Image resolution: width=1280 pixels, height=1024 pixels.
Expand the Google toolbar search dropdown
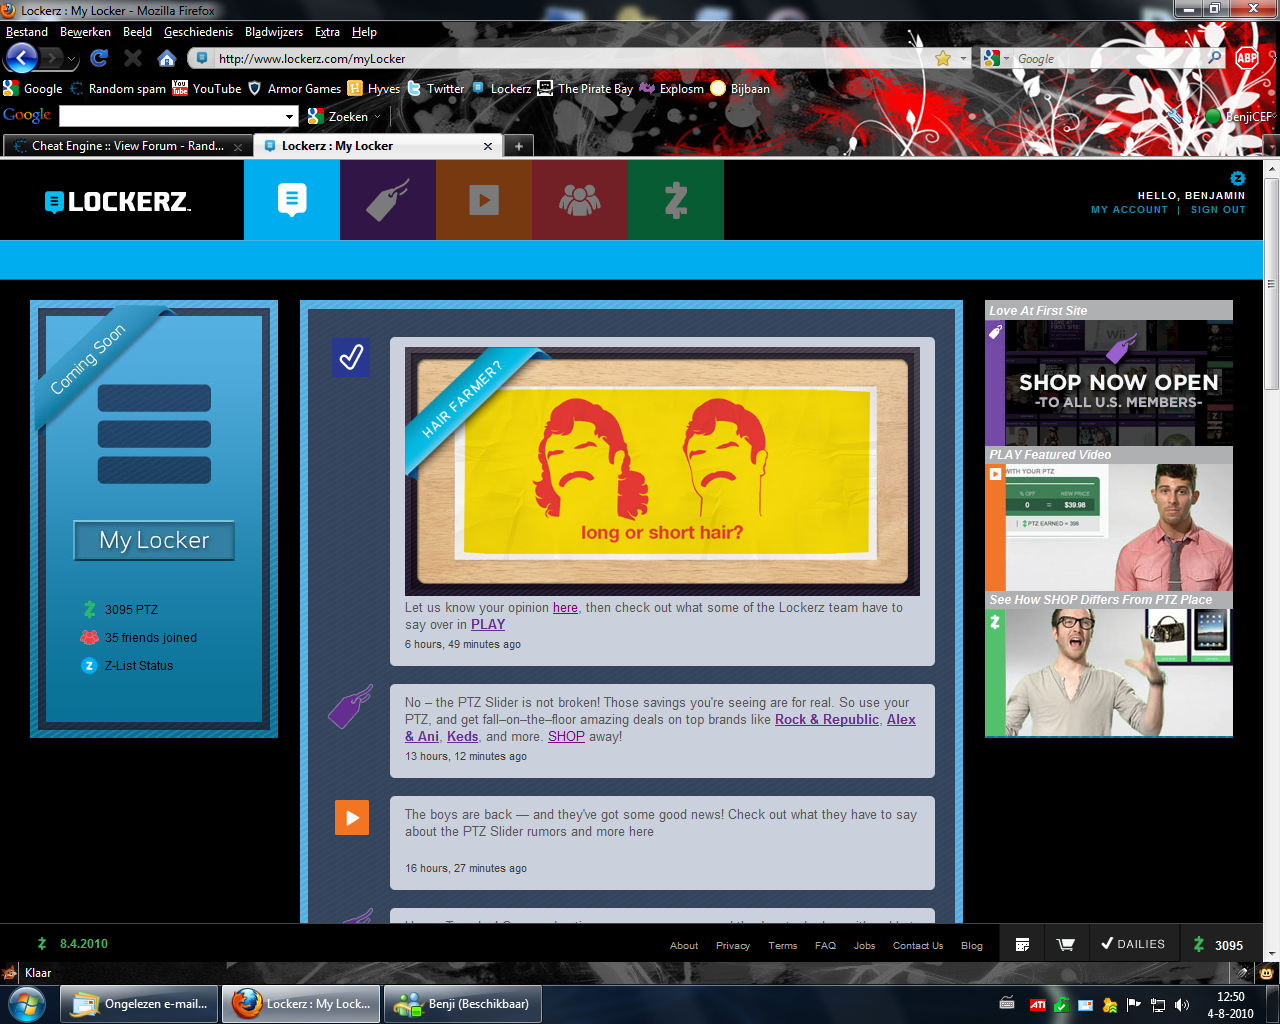click(290, 117)
